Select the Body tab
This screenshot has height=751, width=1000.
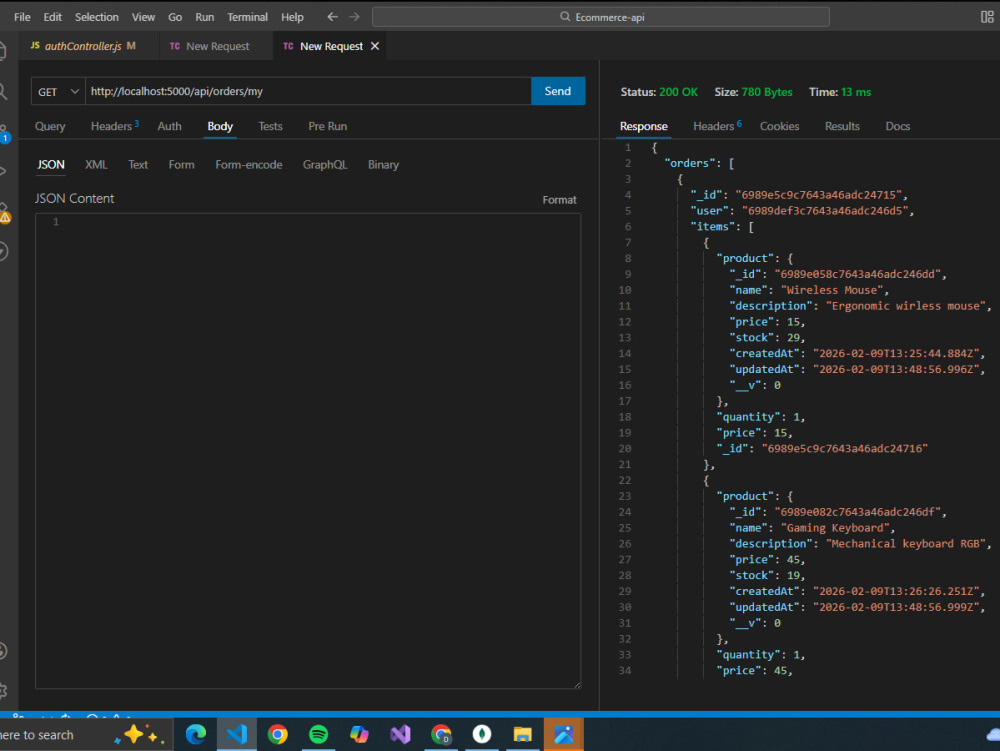coord(220,126)
